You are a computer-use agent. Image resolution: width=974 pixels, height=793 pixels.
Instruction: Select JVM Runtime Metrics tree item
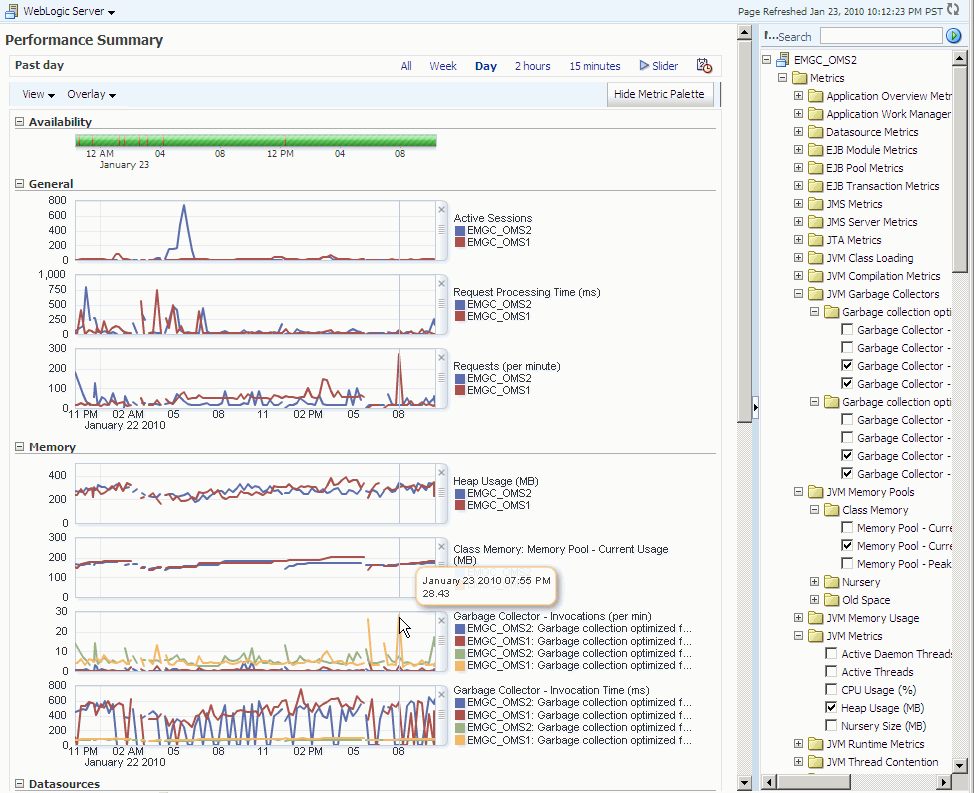coord(875,743)
